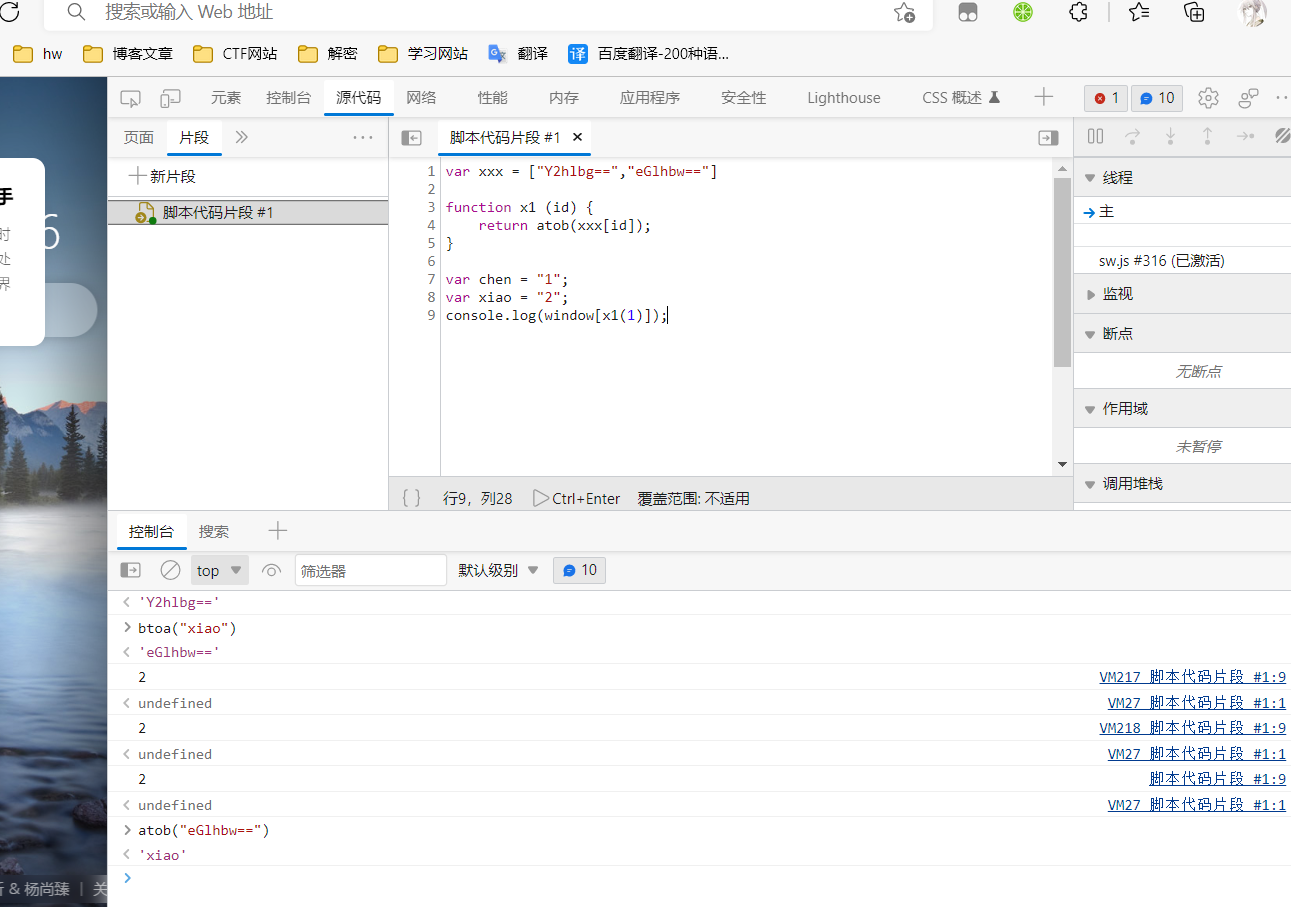Show console sidebar icon

pos(131,570)
